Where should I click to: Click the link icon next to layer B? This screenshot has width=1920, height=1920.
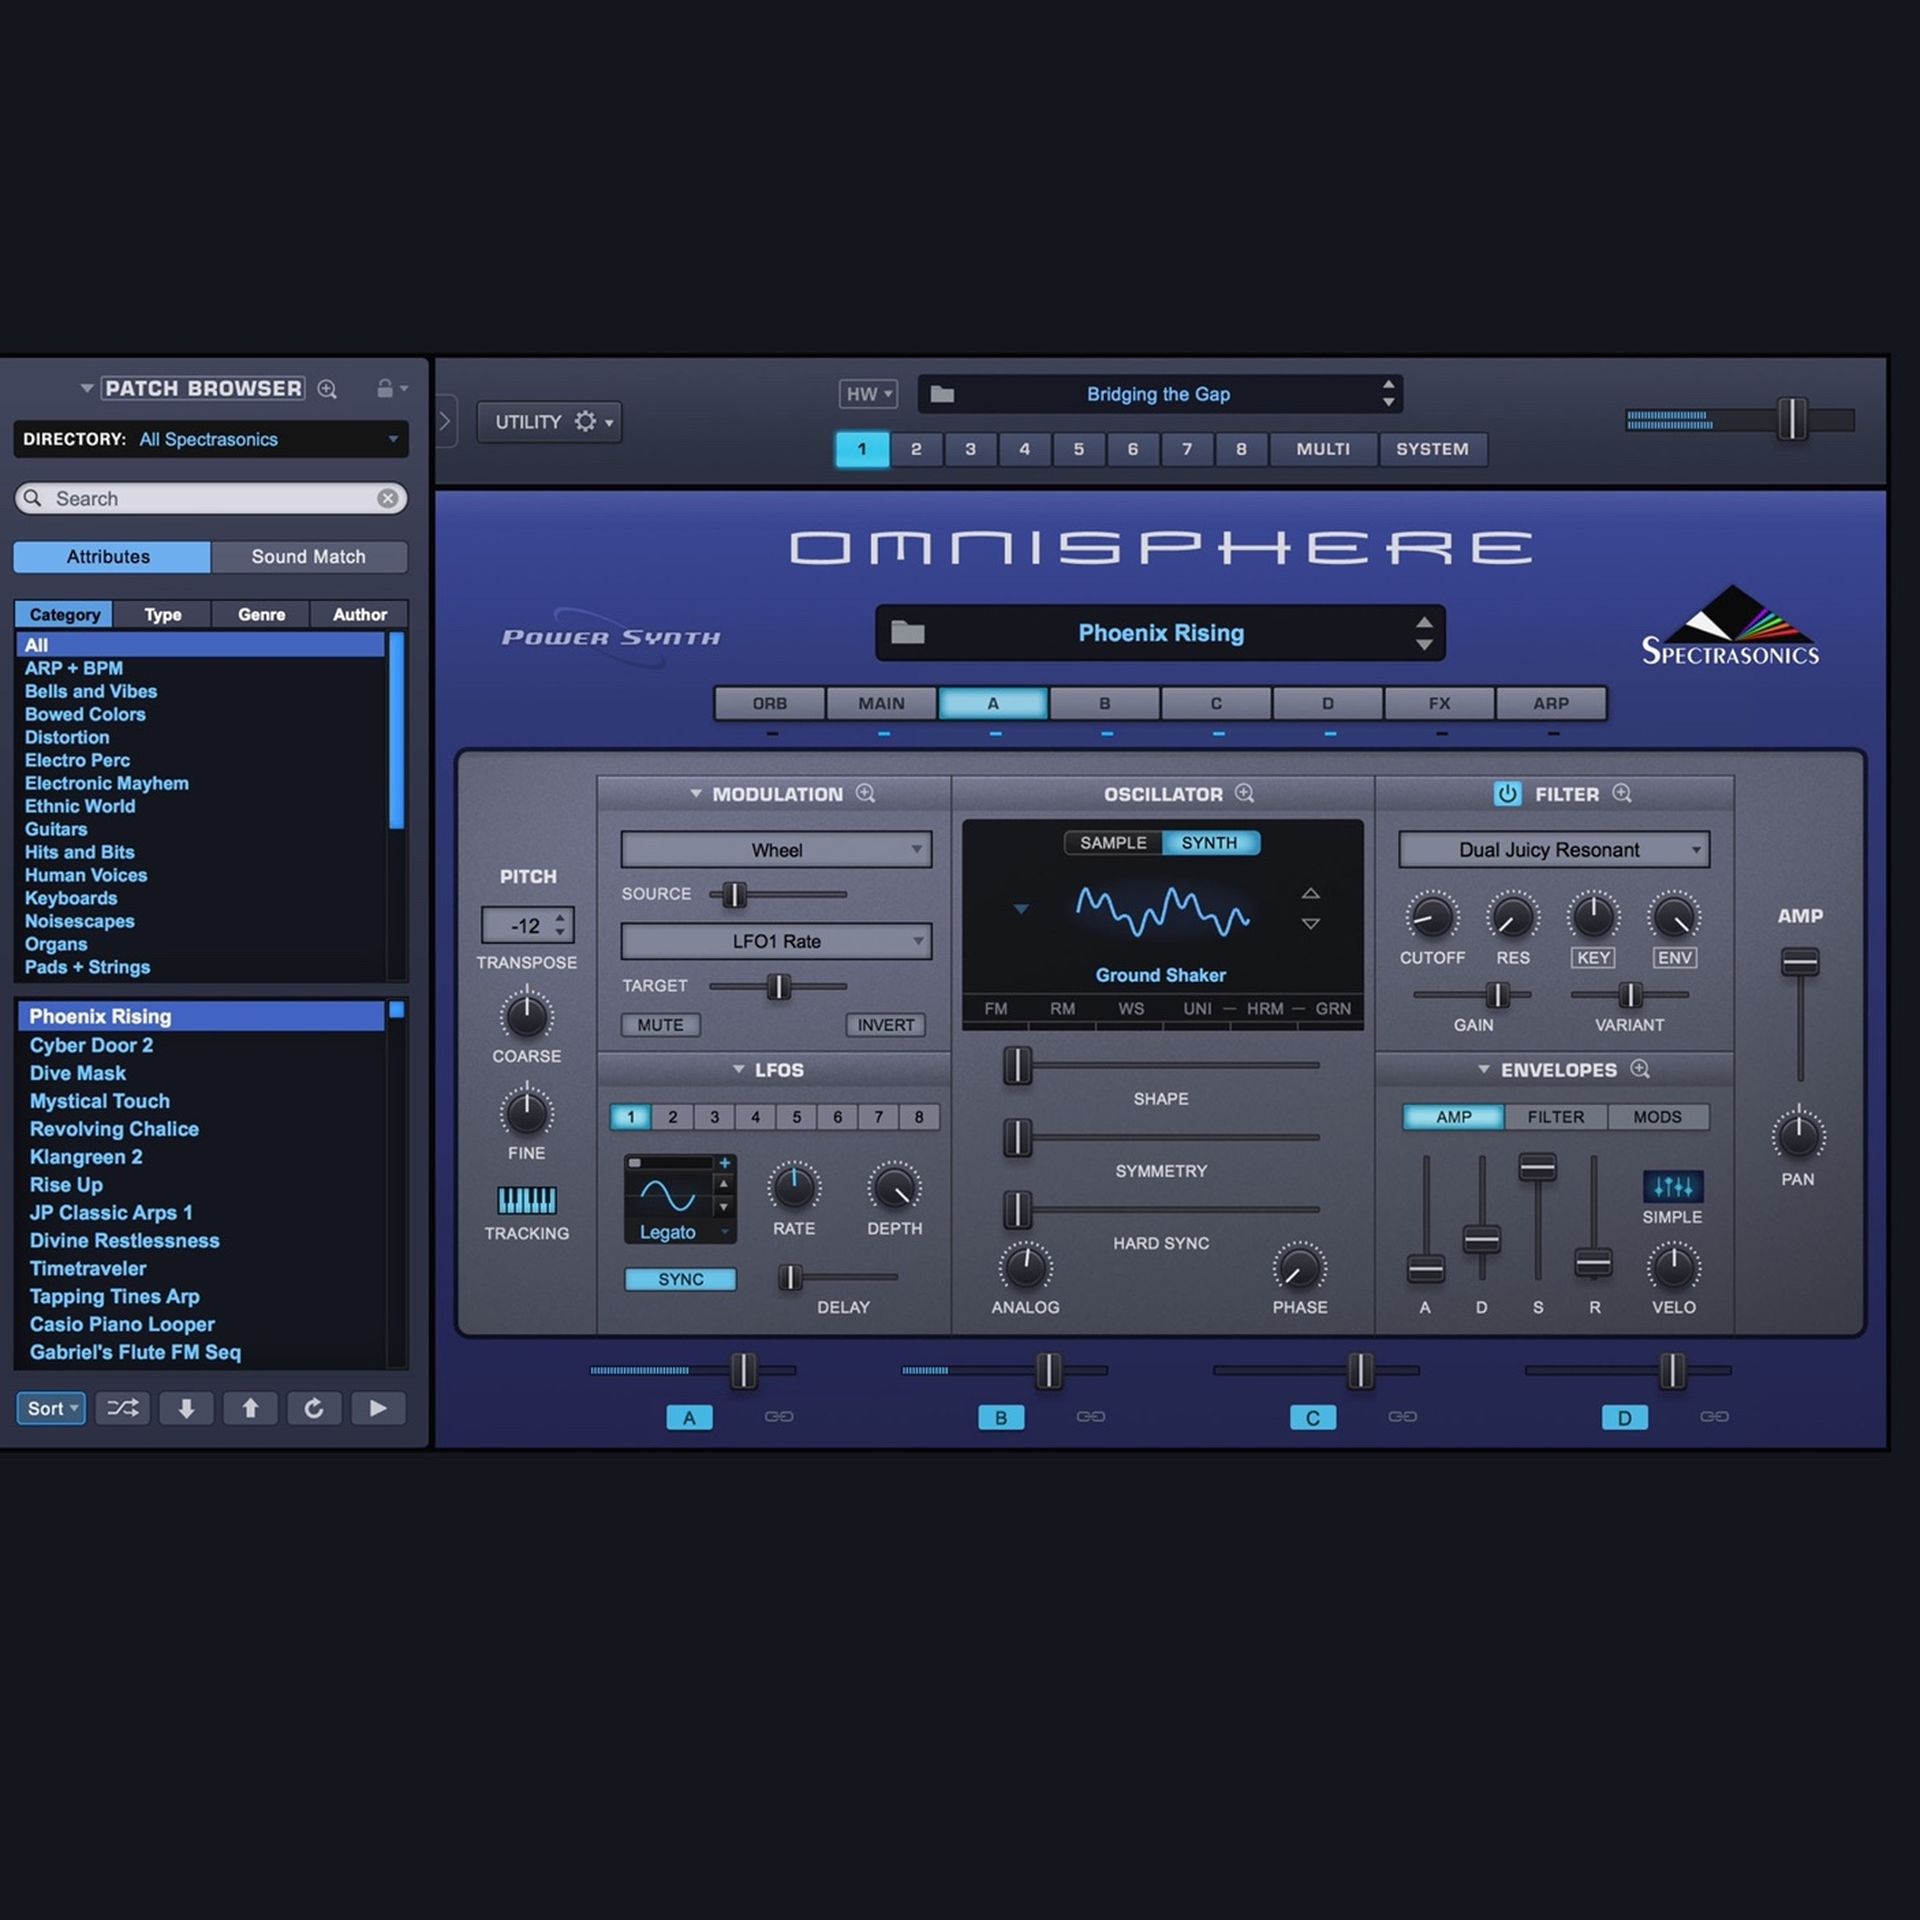1091,1416
